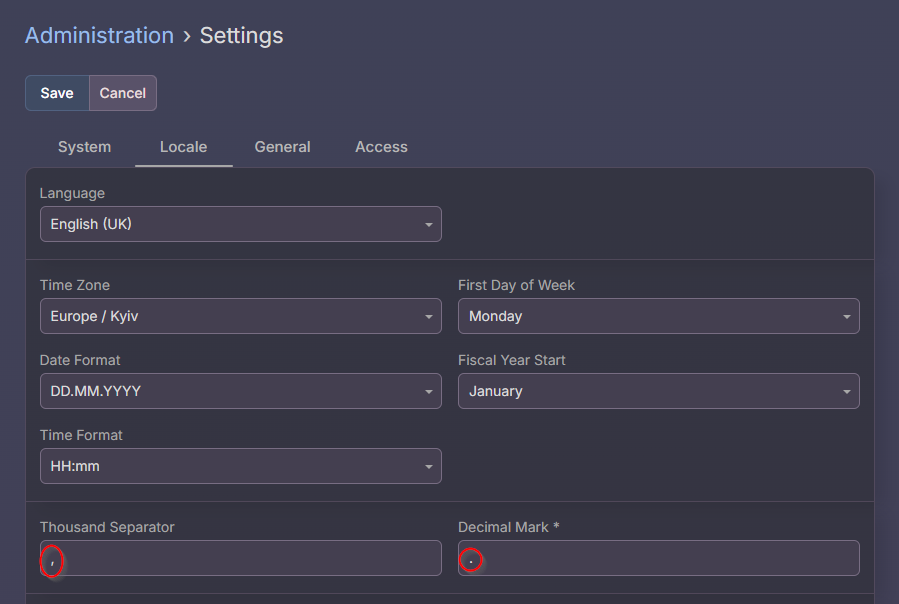Image resolution: width=899 pixels, height=604 pixels.
Task: Open the General tab
Action: tap(282, 147)
